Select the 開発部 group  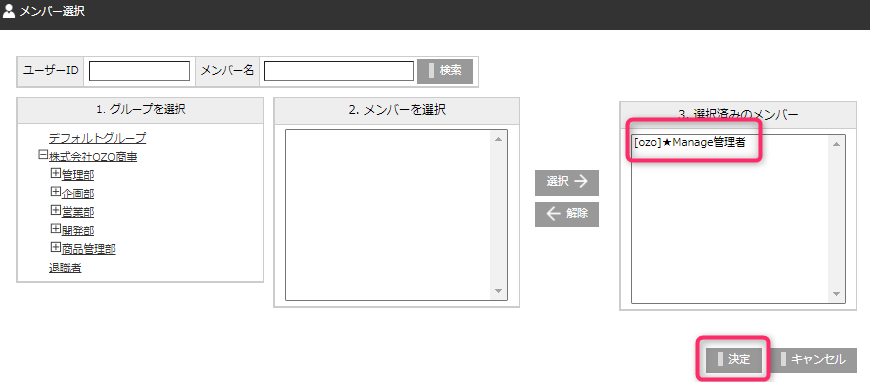(78, 230)
